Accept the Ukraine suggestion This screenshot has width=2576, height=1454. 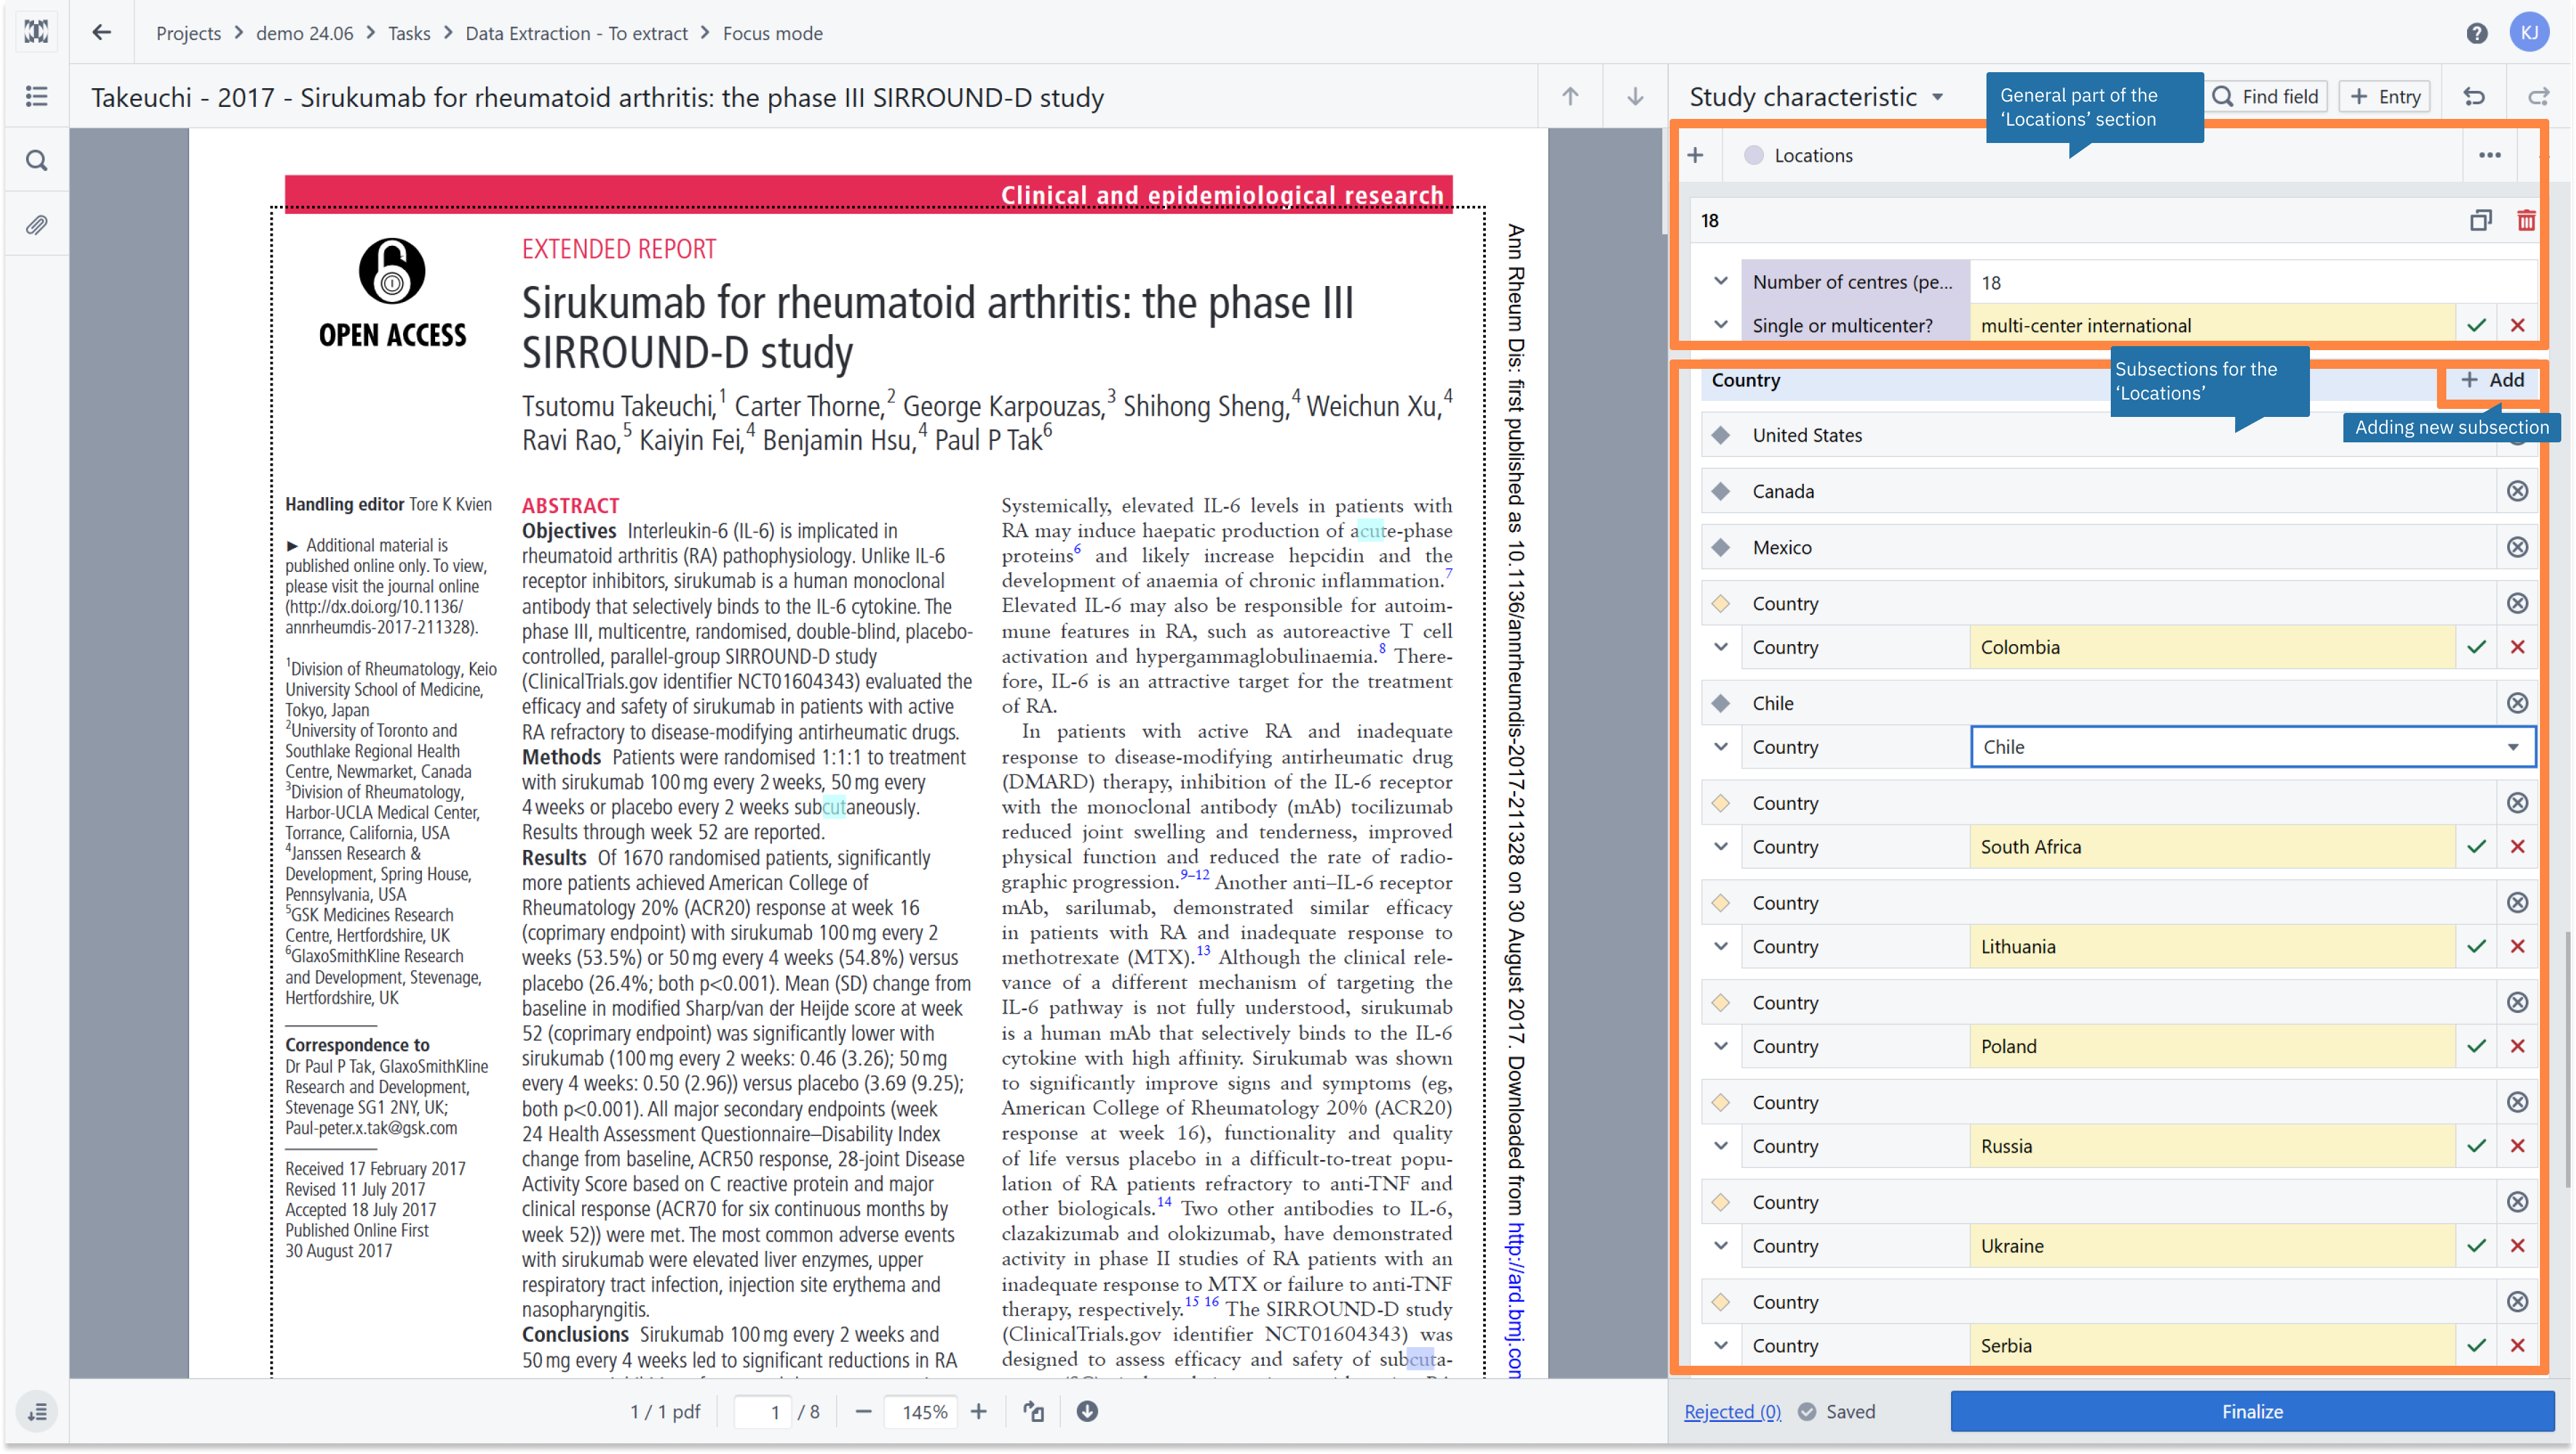[2476, 1245]
